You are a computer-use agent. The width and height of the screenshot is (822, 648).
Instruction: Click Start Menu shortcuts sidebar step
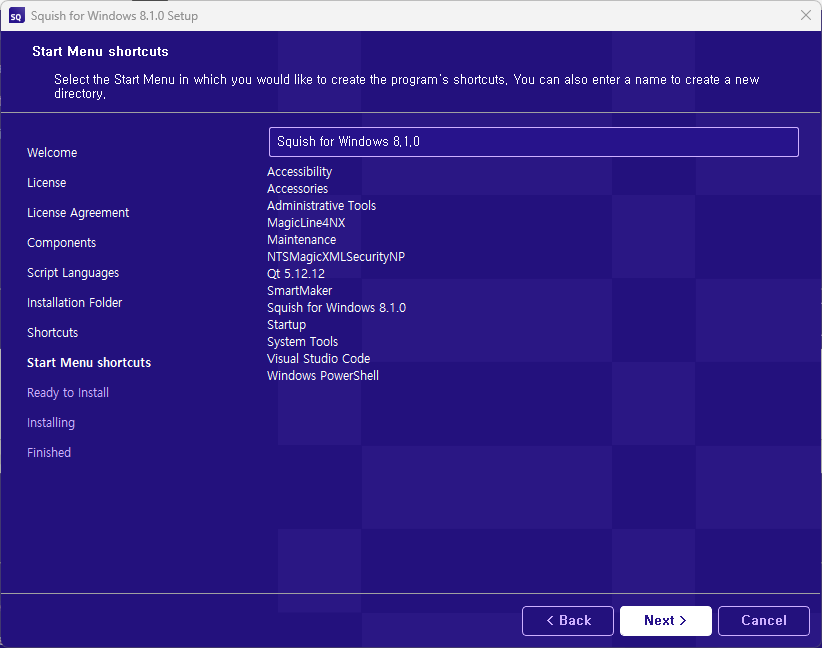click(x=89, y=363)
